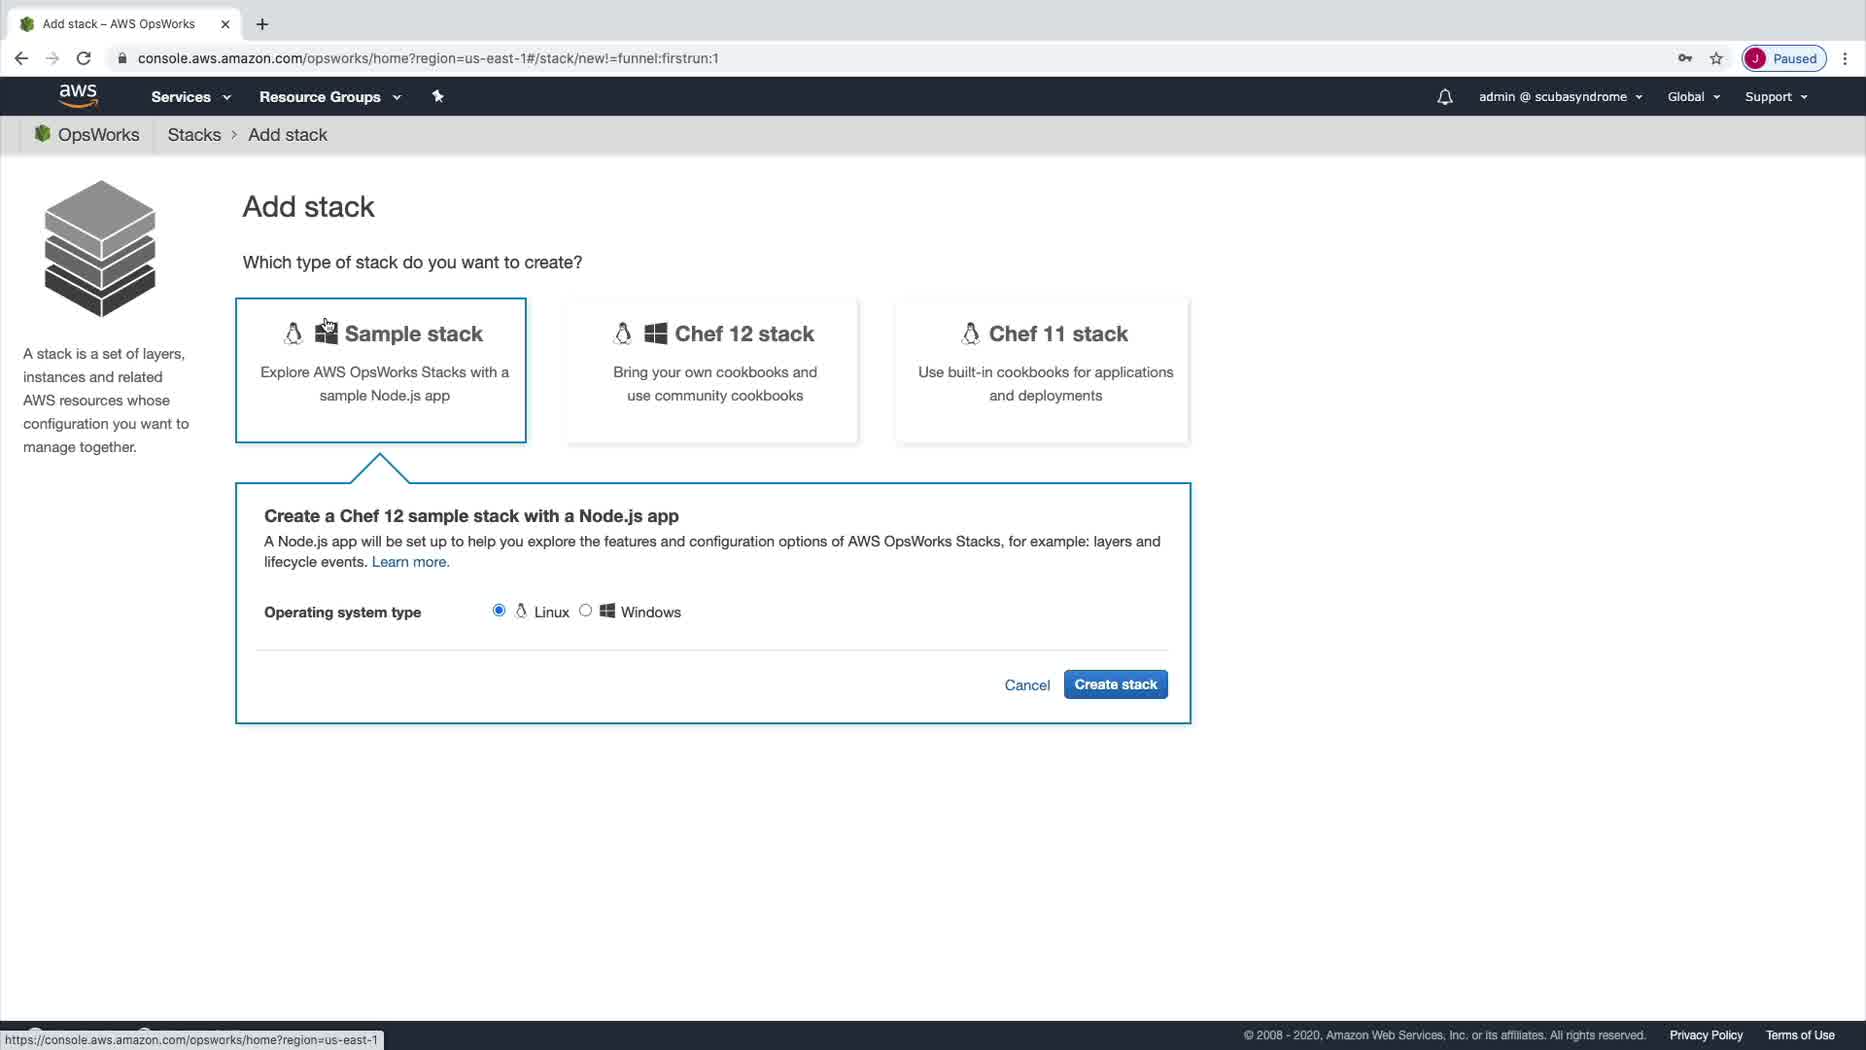1866x1050 pixels.
Task: Click the heading 'Create a Chef 12 sample stack with a Node.js app'
Action: (471, 516)
